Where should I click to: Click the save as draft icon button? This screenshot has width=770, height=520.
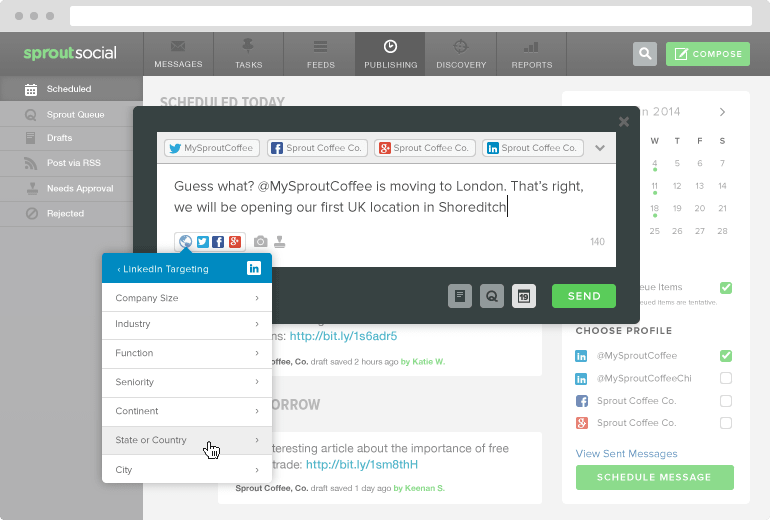pos(460,296)
